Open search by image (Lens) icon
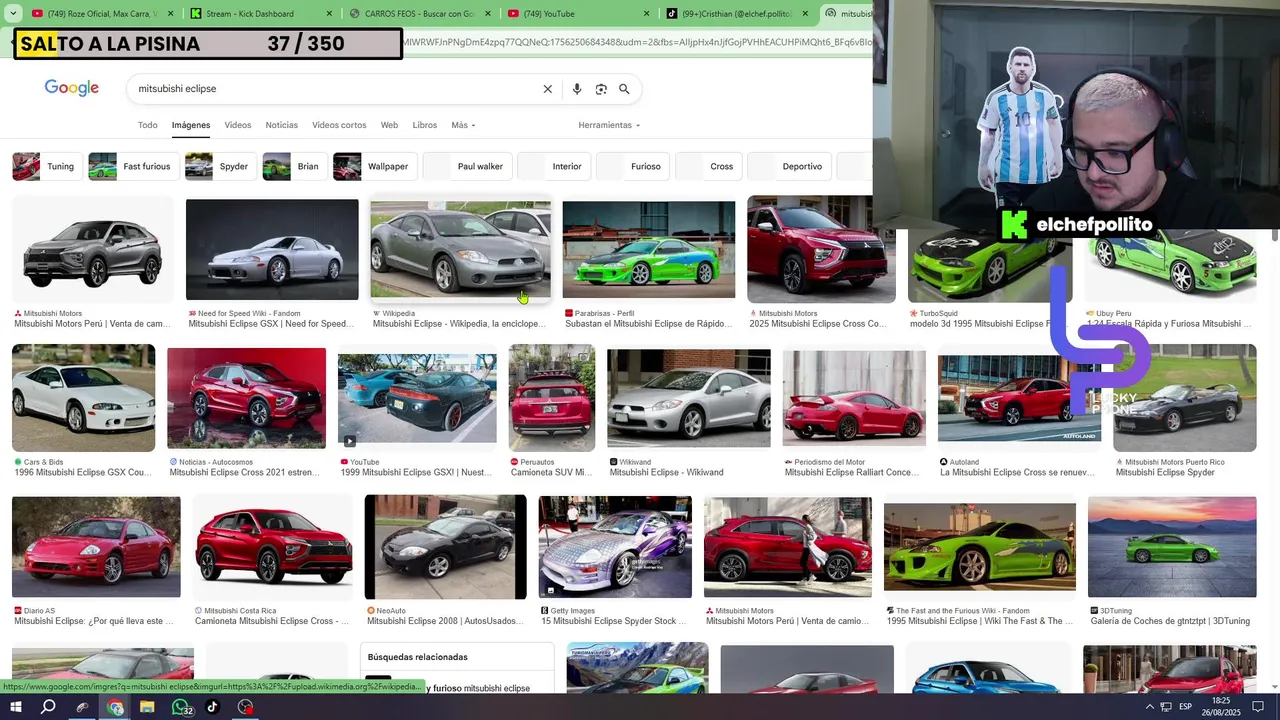Image resolution: width=1280 pixels, height=720 pixels. (x=601, y=89)
